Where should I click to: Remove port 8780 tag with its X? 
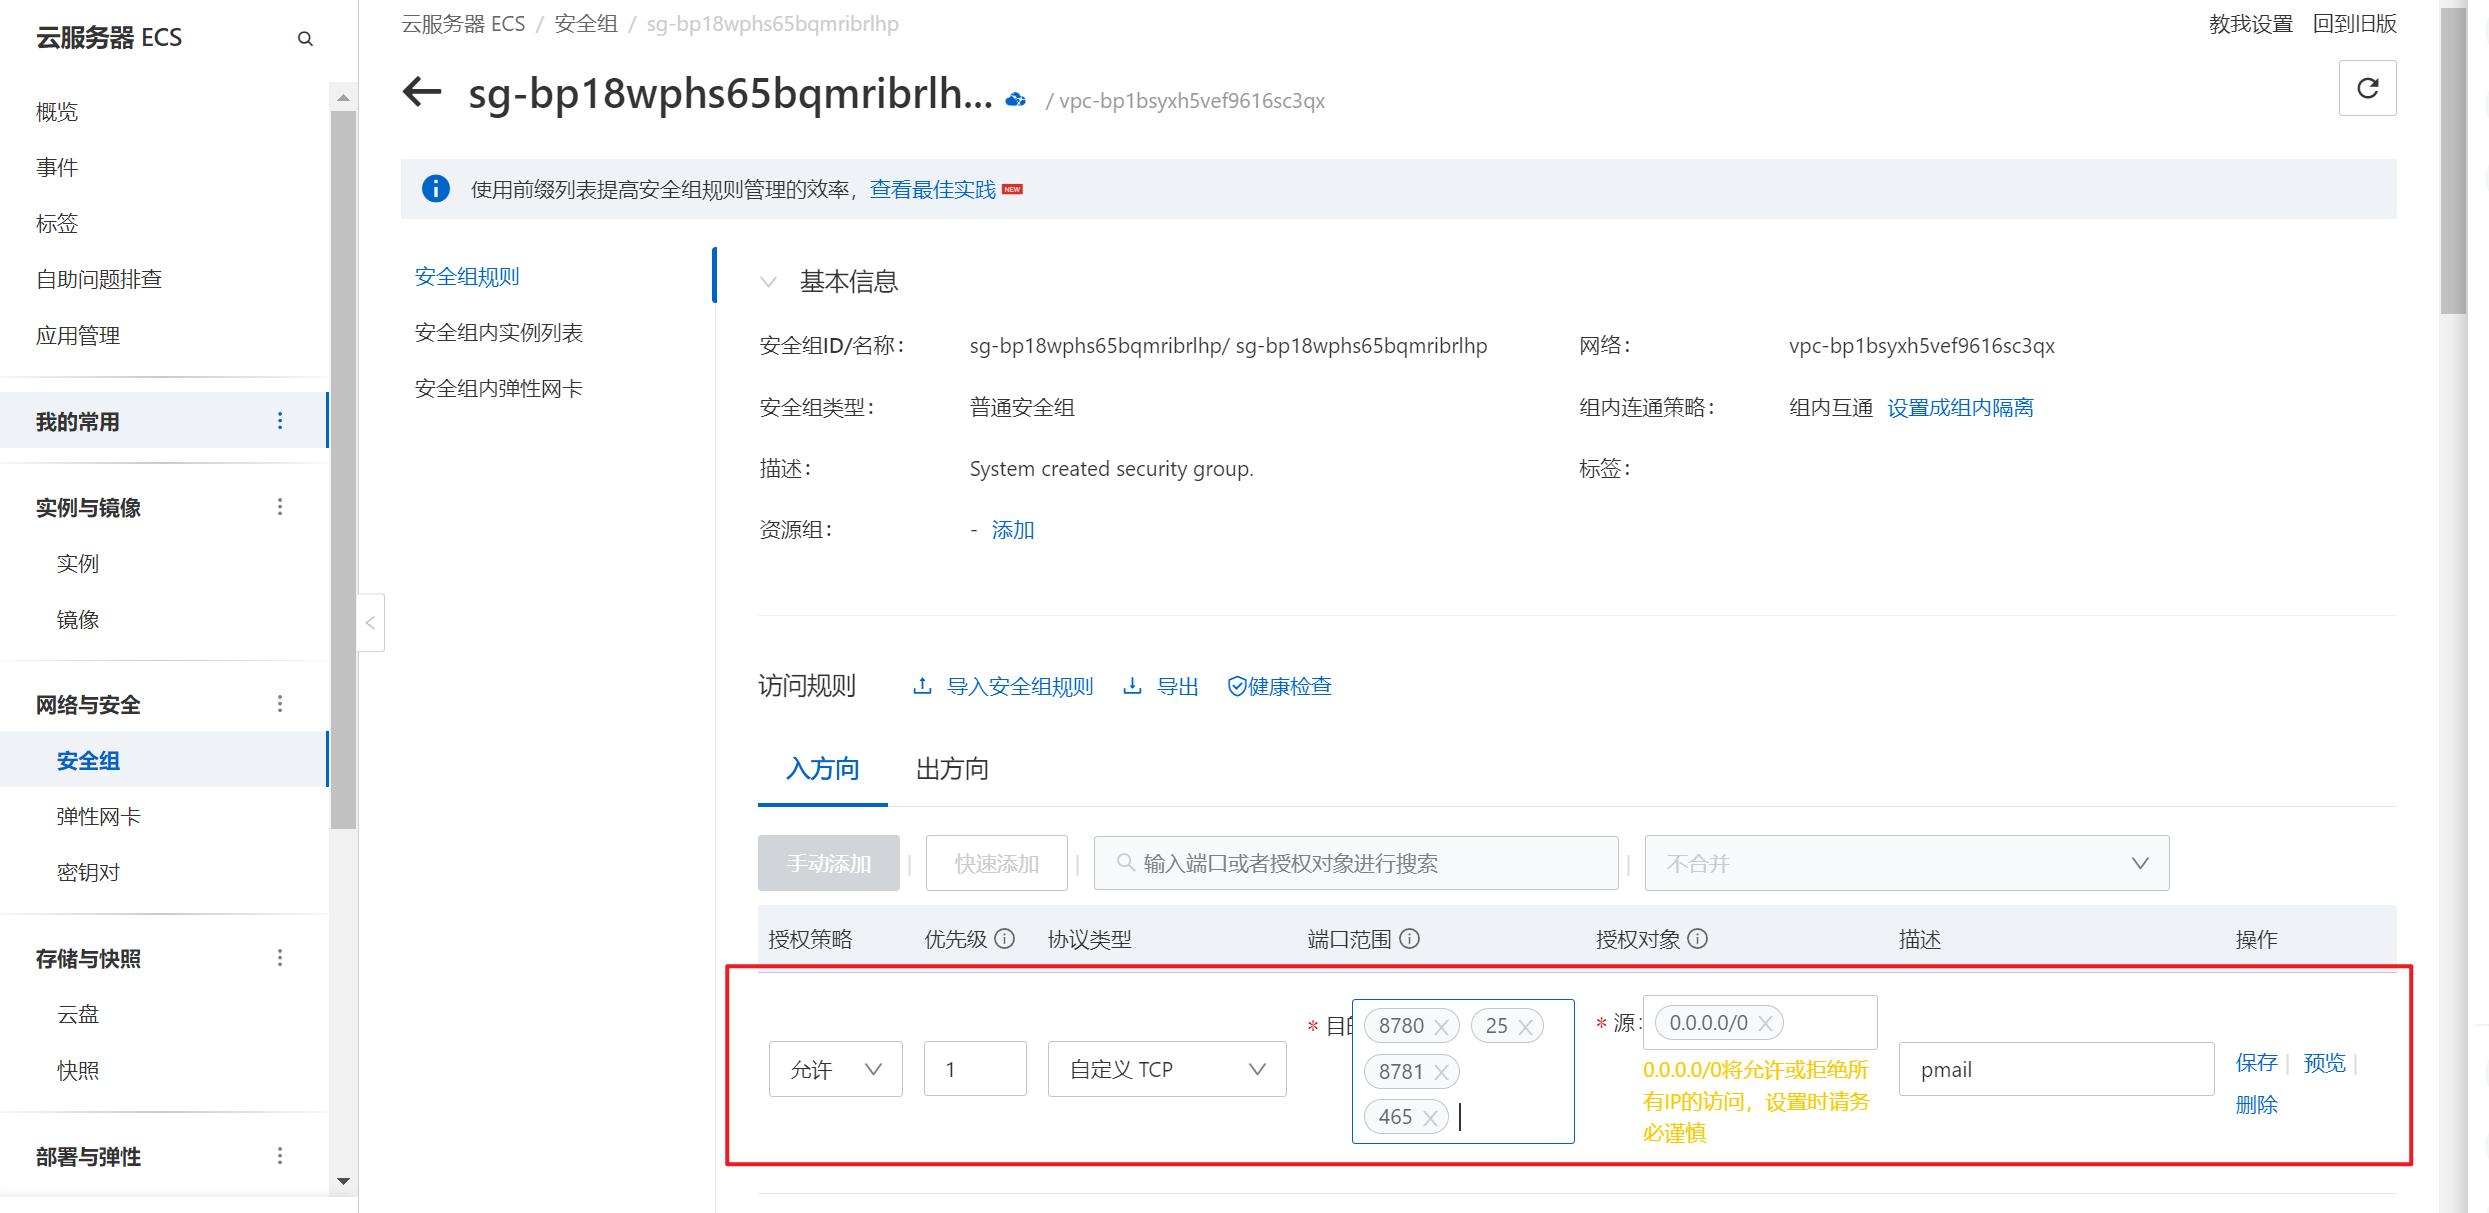pyautogui.click(x=1441, y=1027)
